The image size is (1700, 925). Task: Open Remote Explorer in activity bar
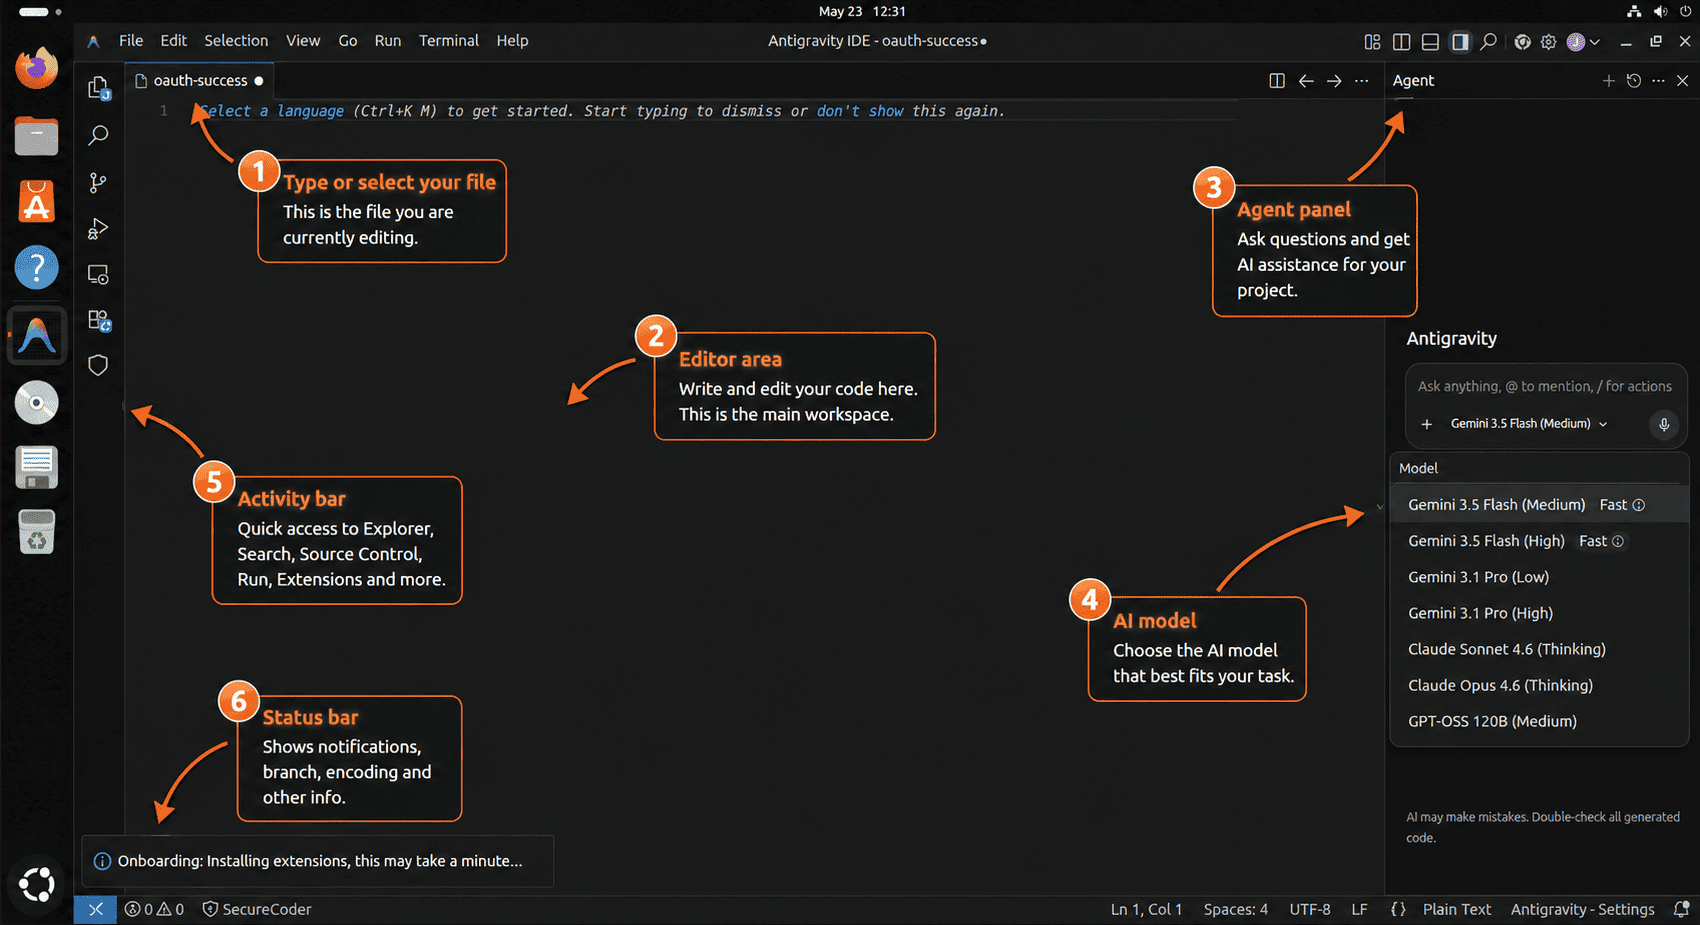(x=98, y=275)
